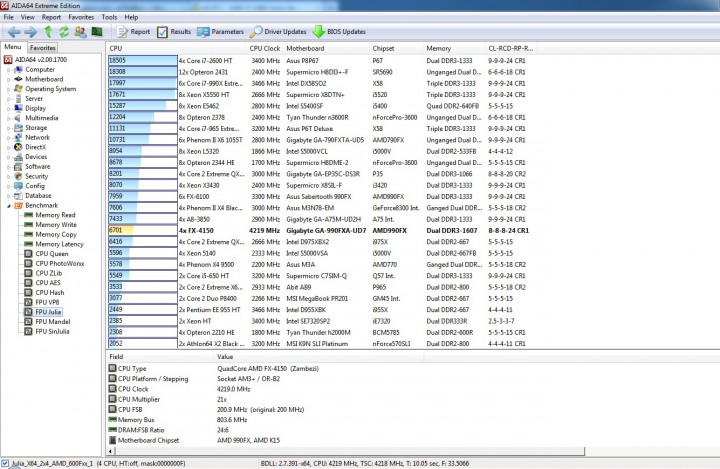Sort by the CPU Clock column header
720x469 pixels.
pos(265,48)
